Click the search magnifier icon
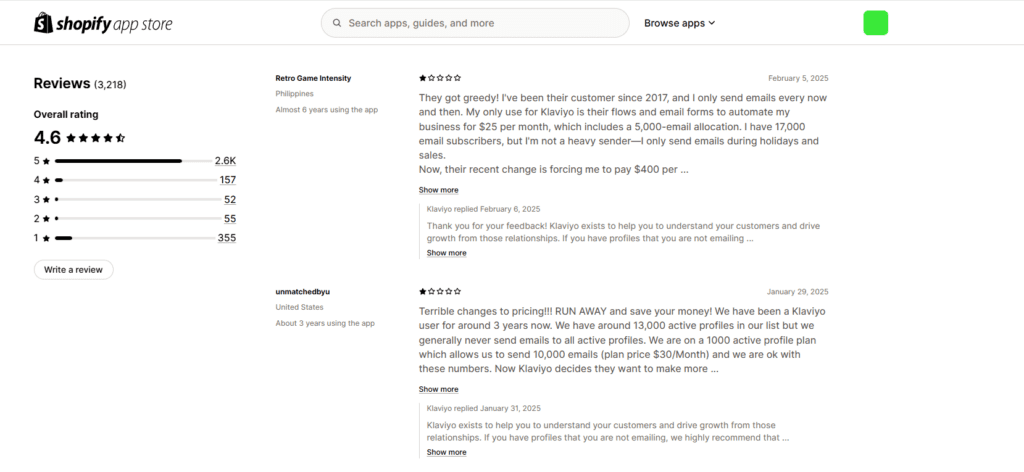 click(337, 23)
